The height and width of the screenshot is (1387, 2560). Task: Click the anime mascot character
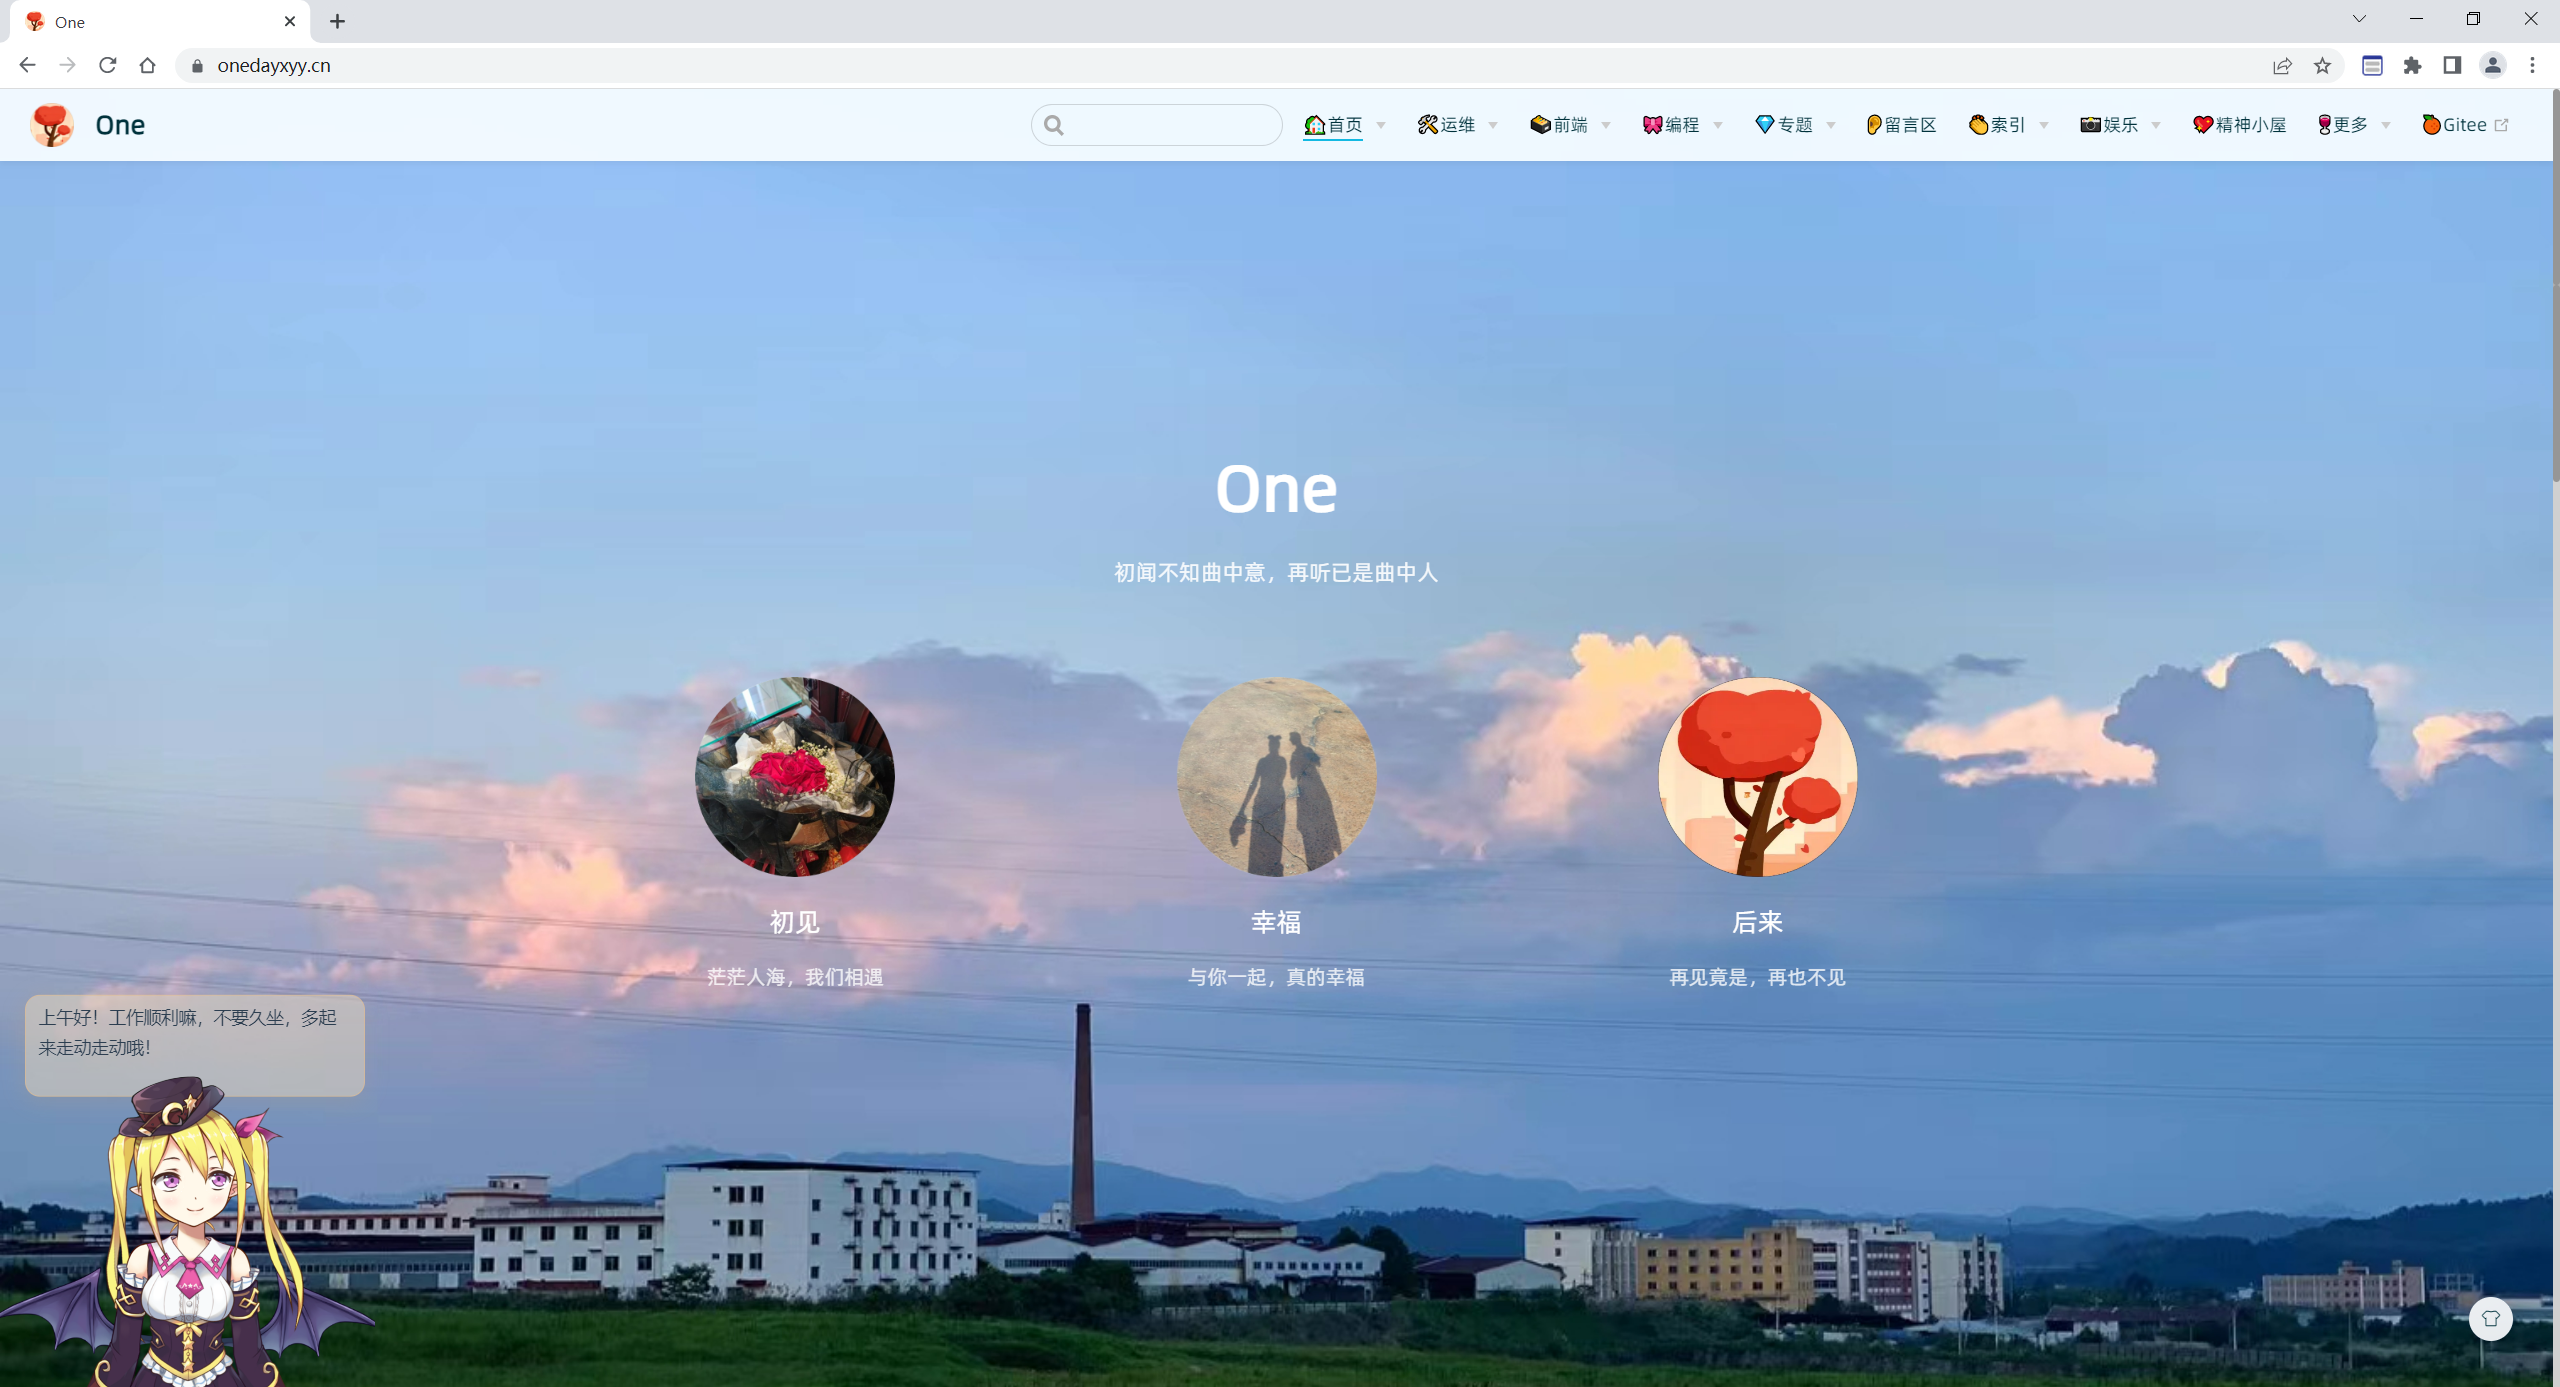tap(190, 1232)
